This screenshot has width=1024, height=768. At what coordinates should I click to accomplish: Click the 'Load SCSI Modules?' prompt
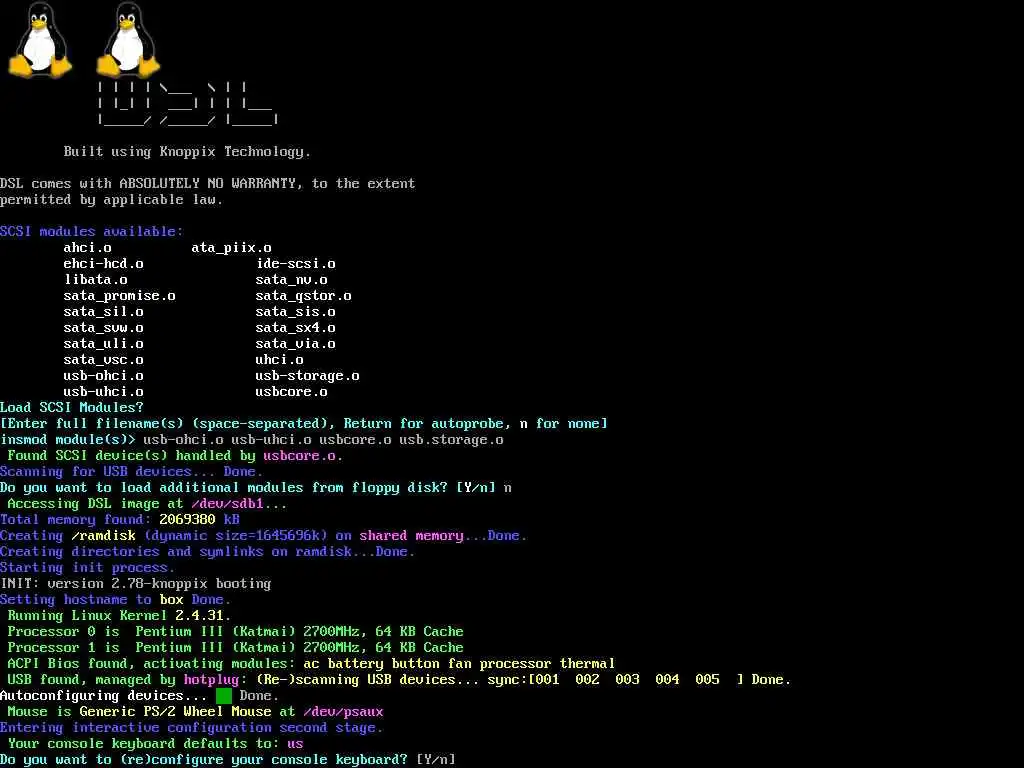click(72, 408)
